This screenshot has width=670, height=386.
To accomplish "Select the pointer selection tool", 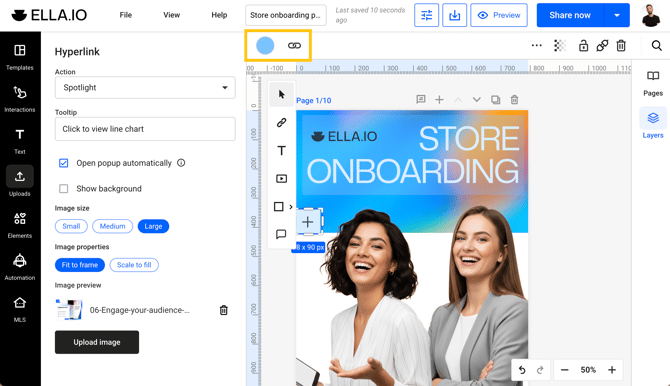I will 282,94.
